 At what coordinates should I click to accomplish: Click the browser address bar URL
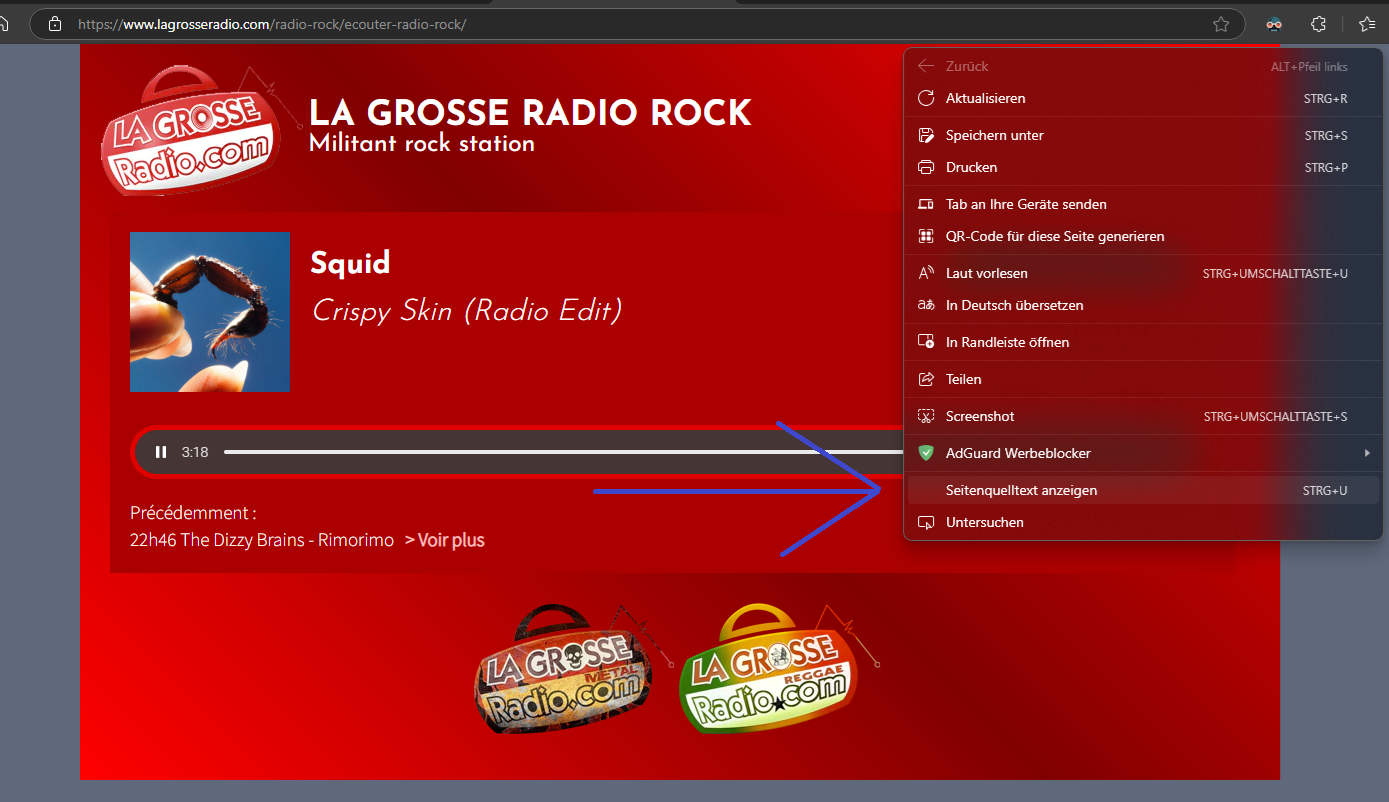tap(272, 24)
